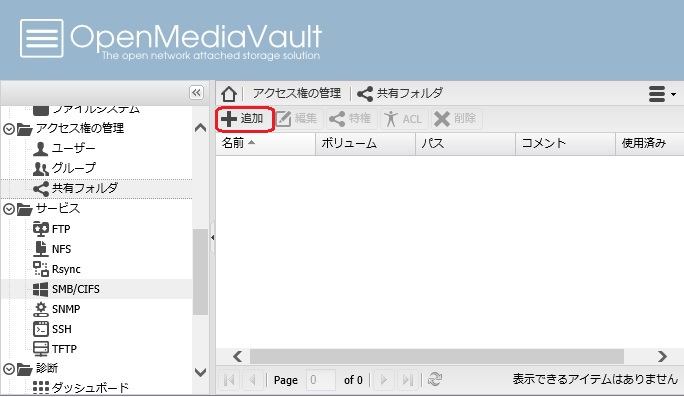This screenshot has width=684, height=397.
Task: Go to the home page icon
Action: pyautogui.click(x=229, y=93)
